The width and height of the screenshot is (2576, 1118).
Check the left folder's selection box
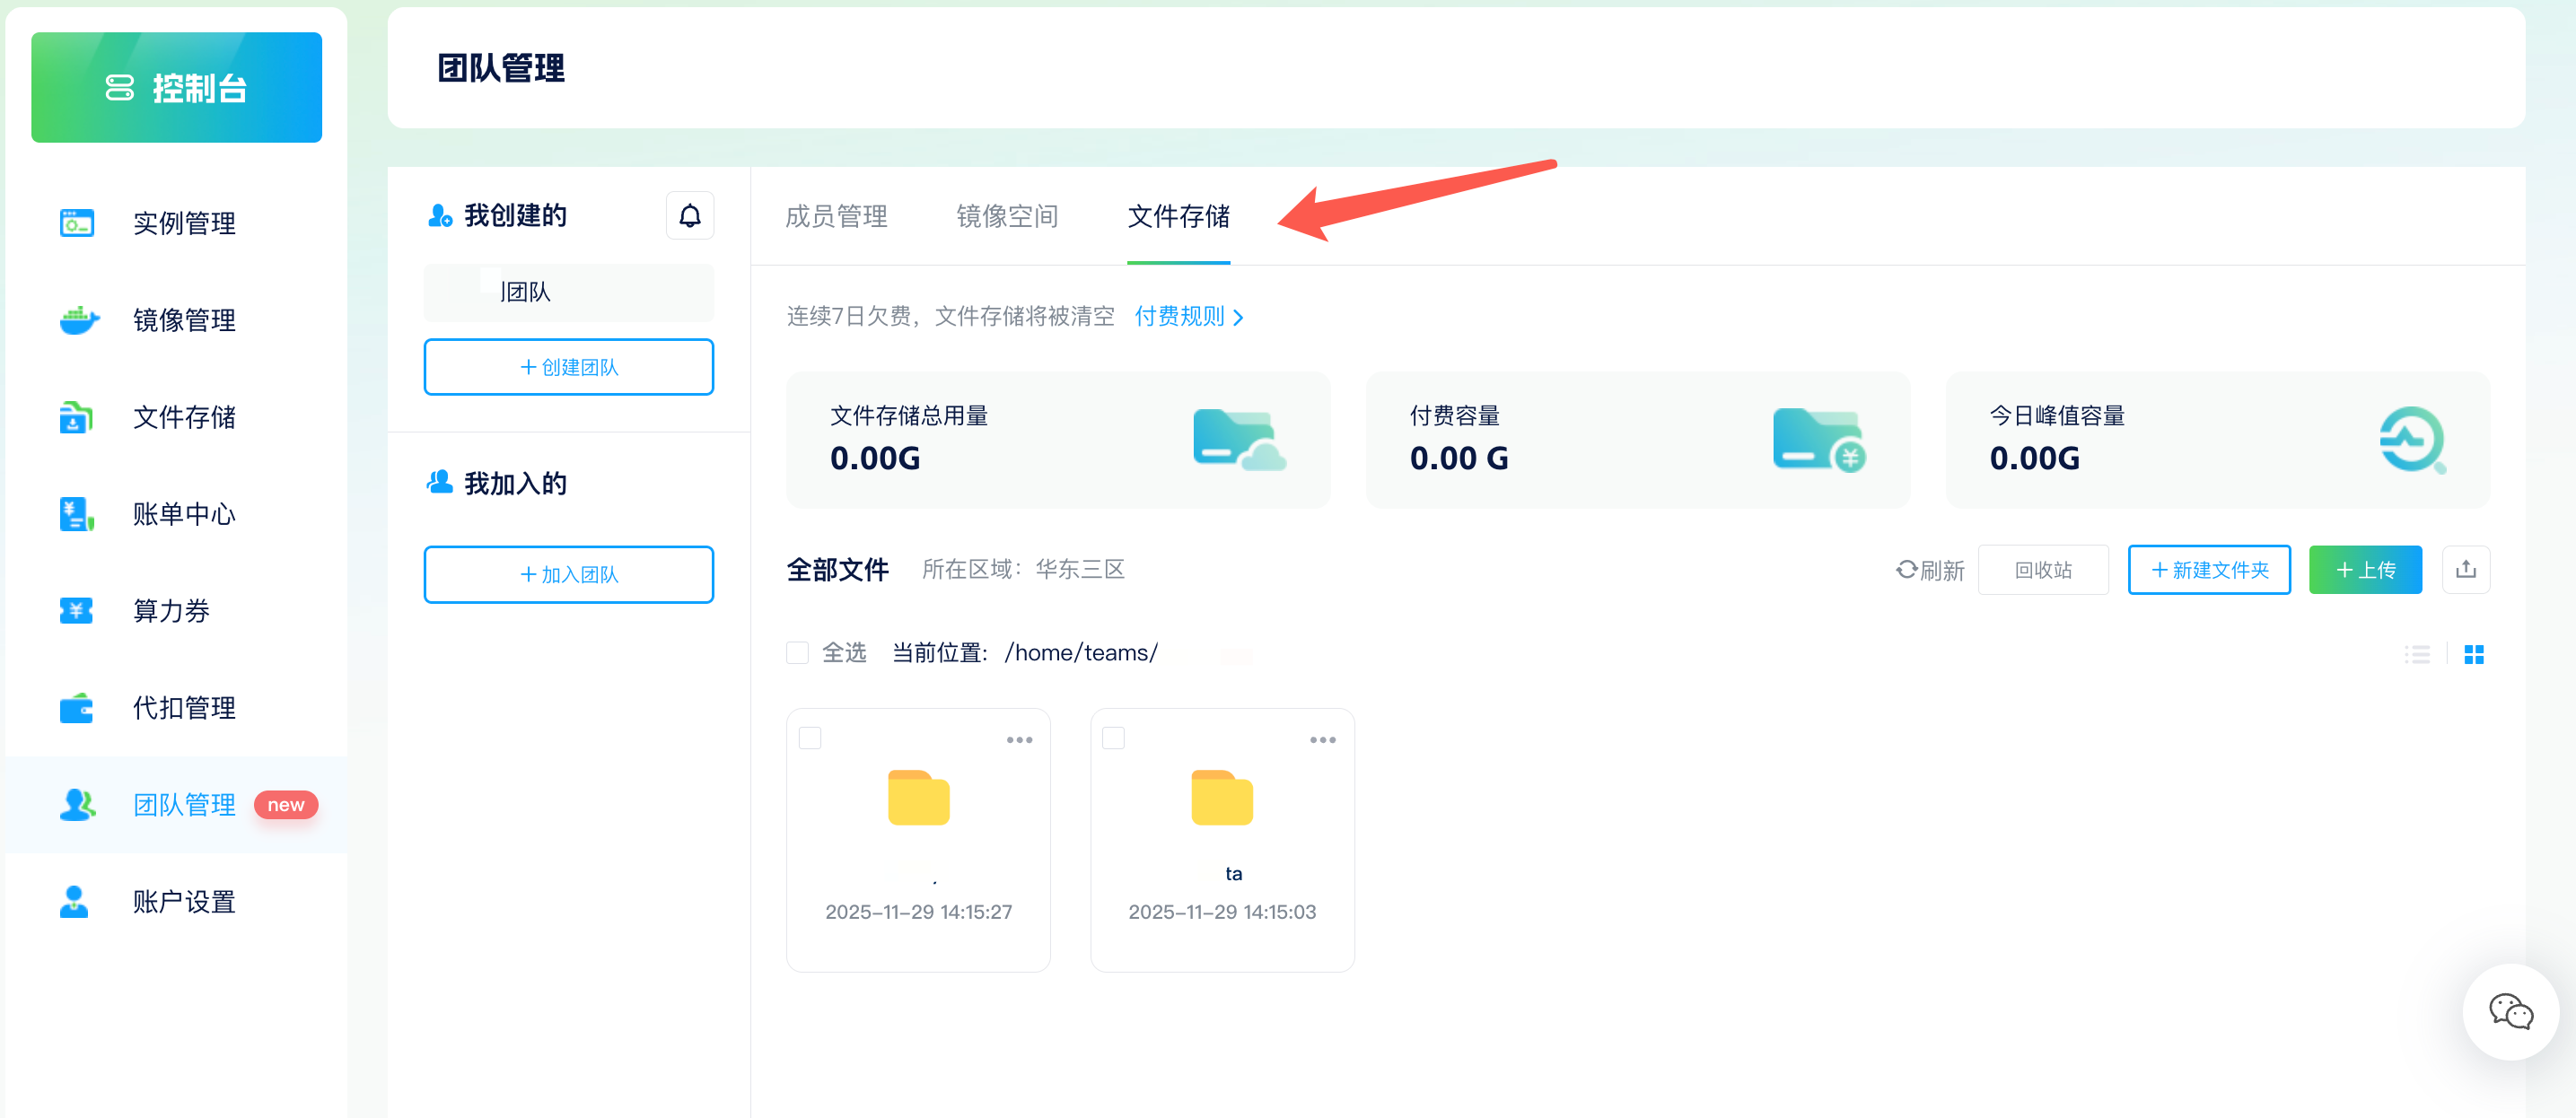click(x=808, y=736)
